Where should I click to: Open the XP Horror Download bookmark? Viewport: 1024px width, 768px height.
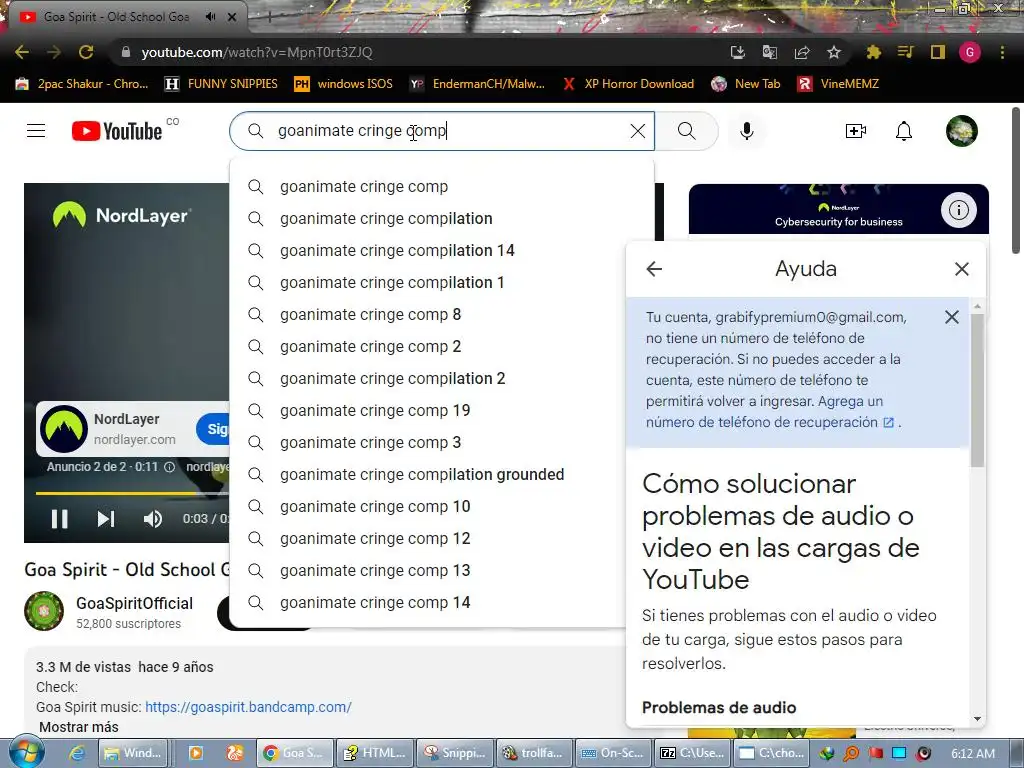click(x=628, y=84)
